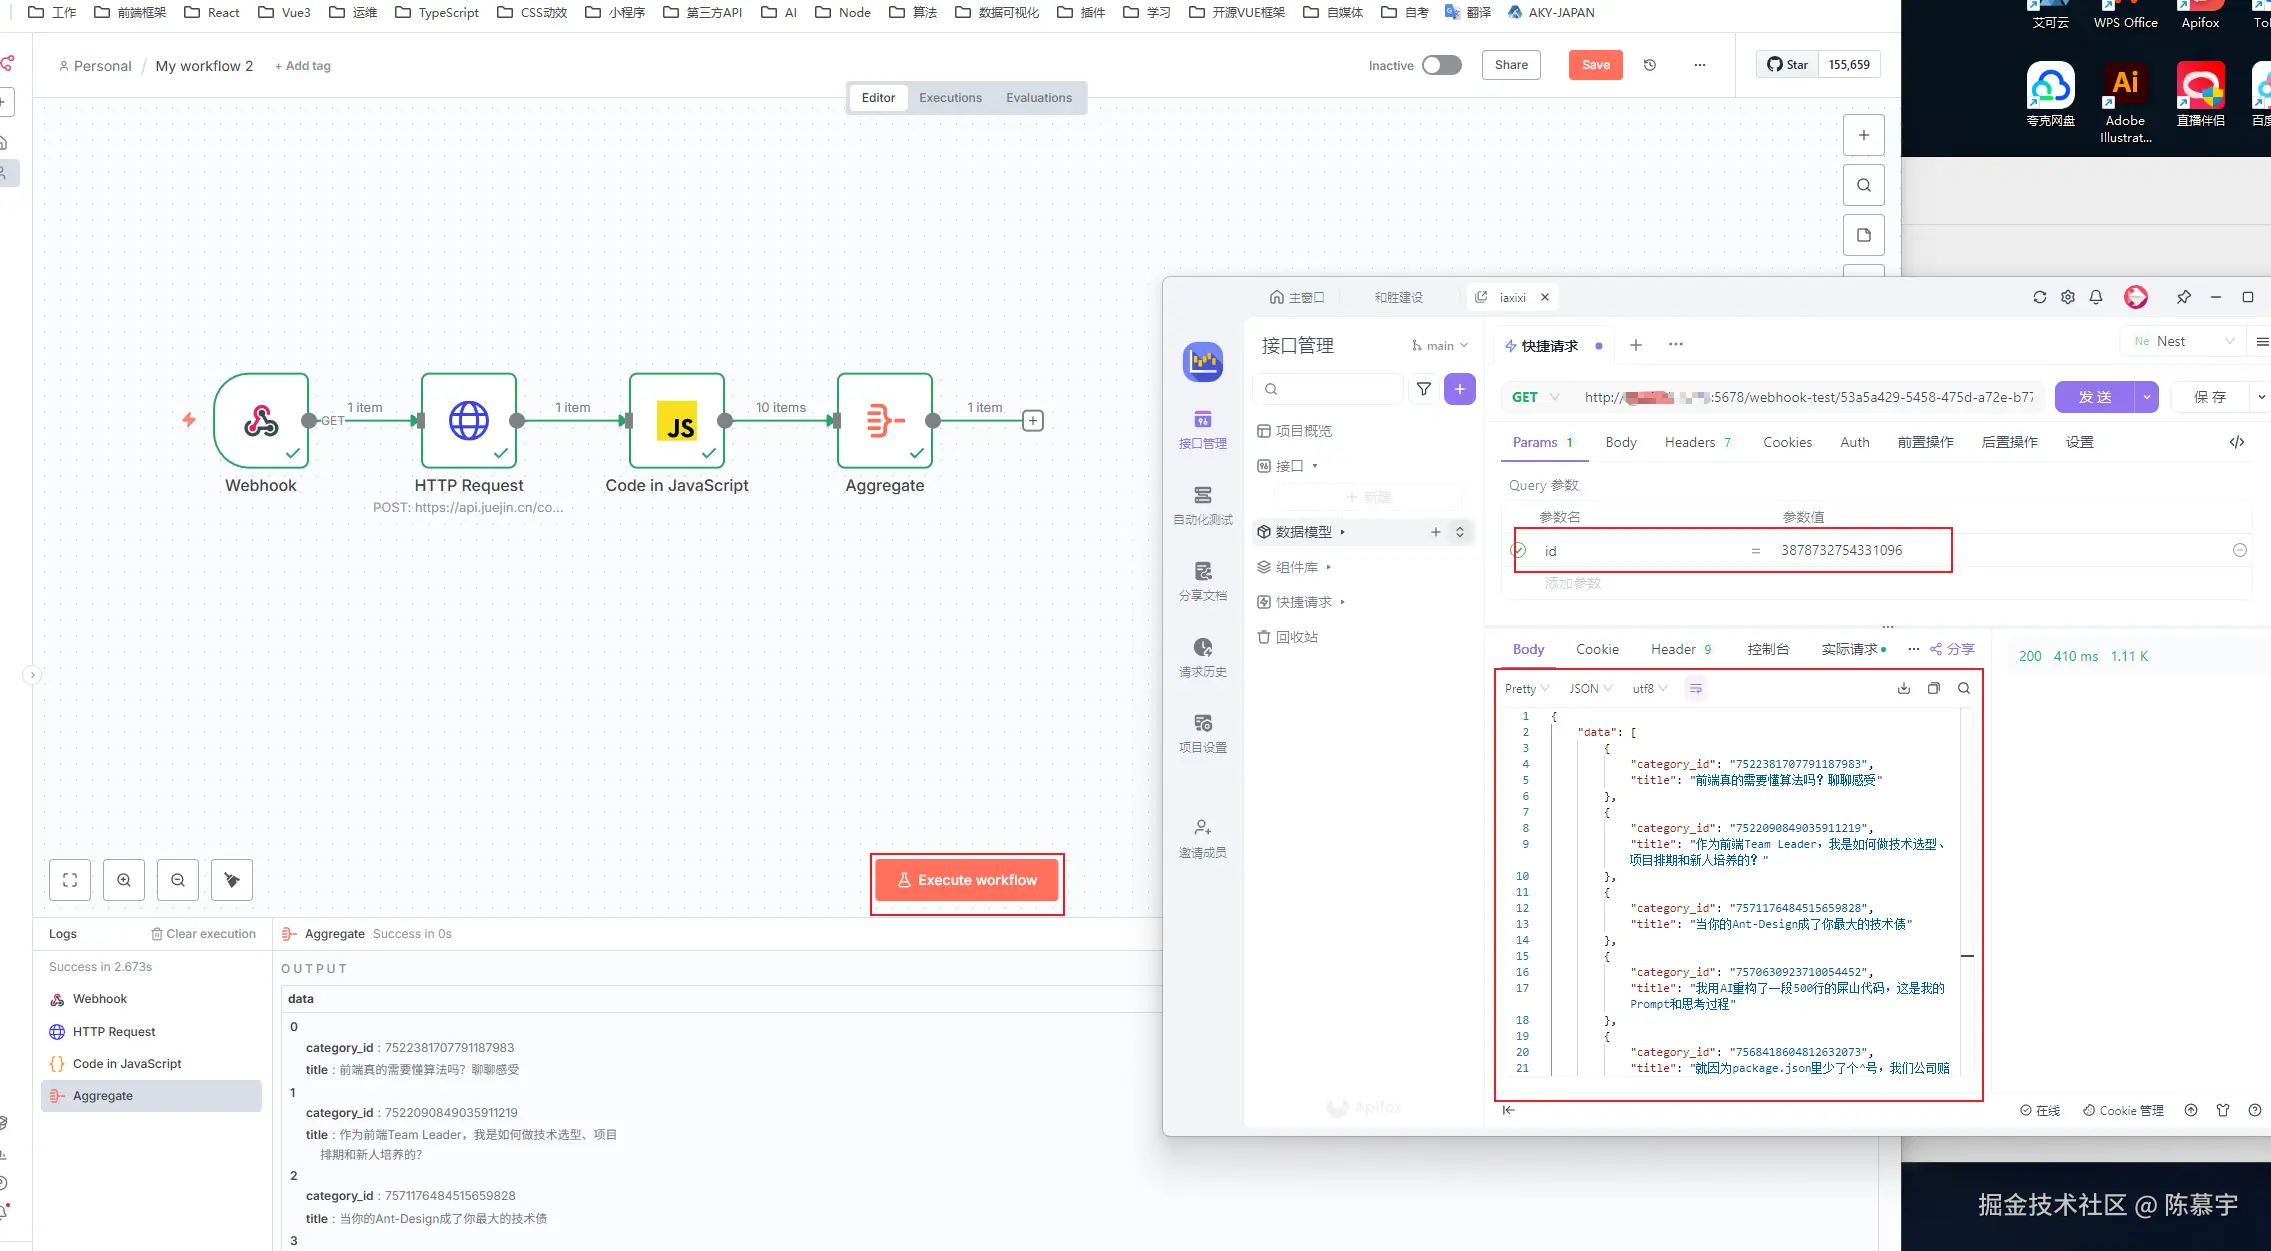Open workflow history clock icon
The height and width of the screenshot is (1251, 2271).
point(1650,65)
